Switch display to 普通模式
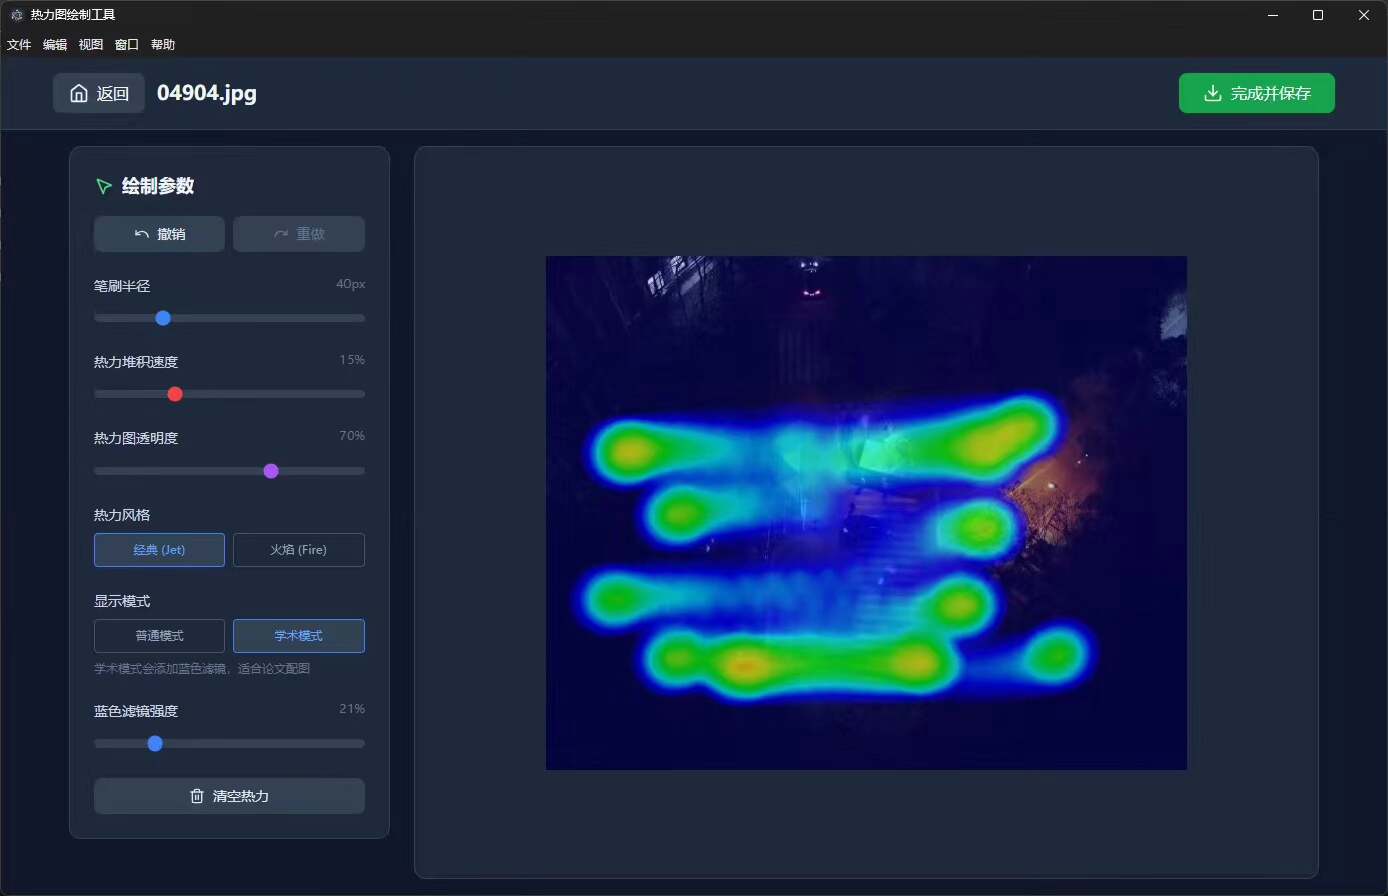The height and width of the screenshot is (896, 1388). 159,636
